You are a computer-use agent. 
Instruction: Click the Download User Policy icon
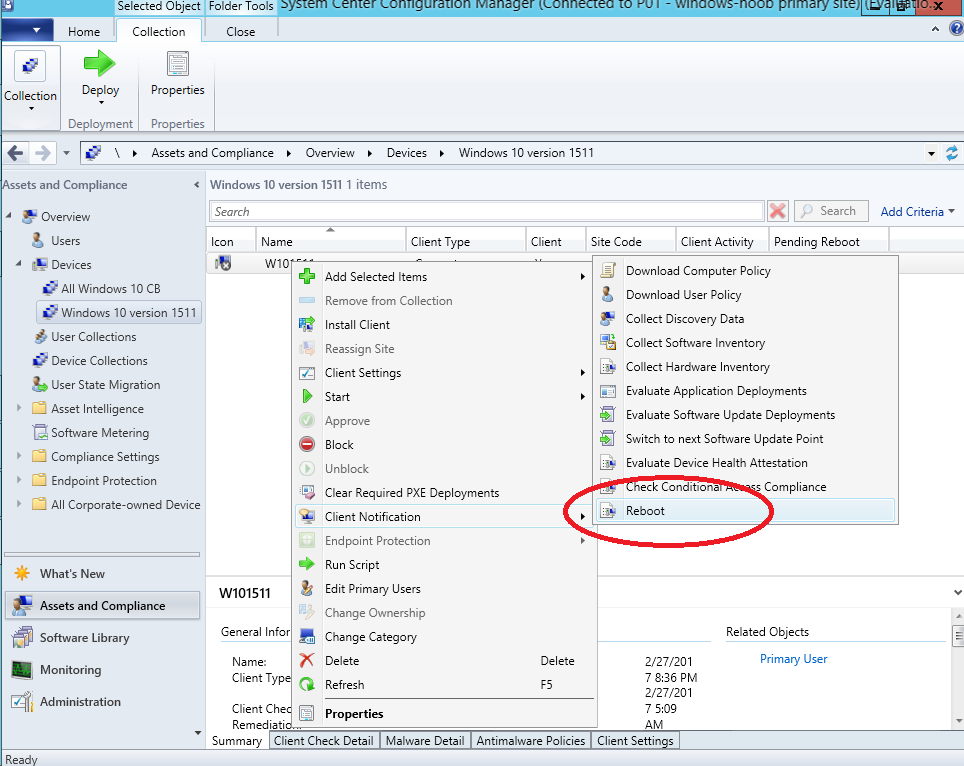(608, 294)
